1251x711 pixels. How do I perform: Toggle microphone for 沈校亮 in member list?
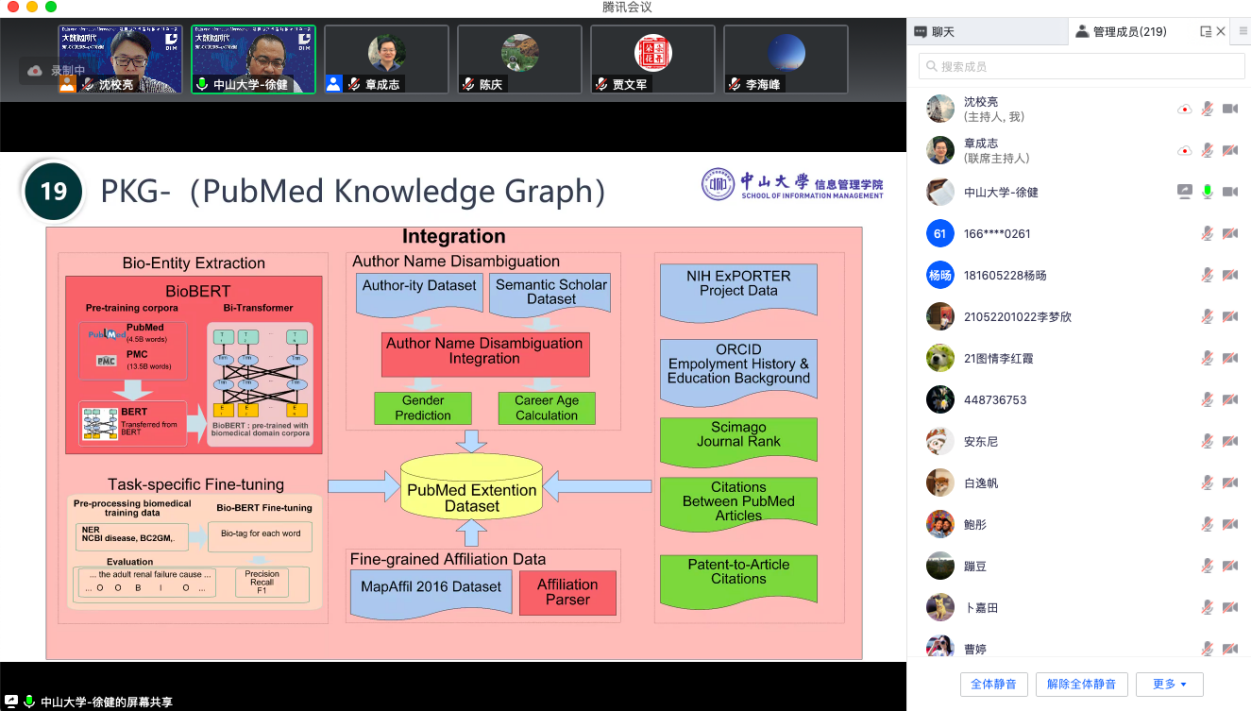(1208, 109)
